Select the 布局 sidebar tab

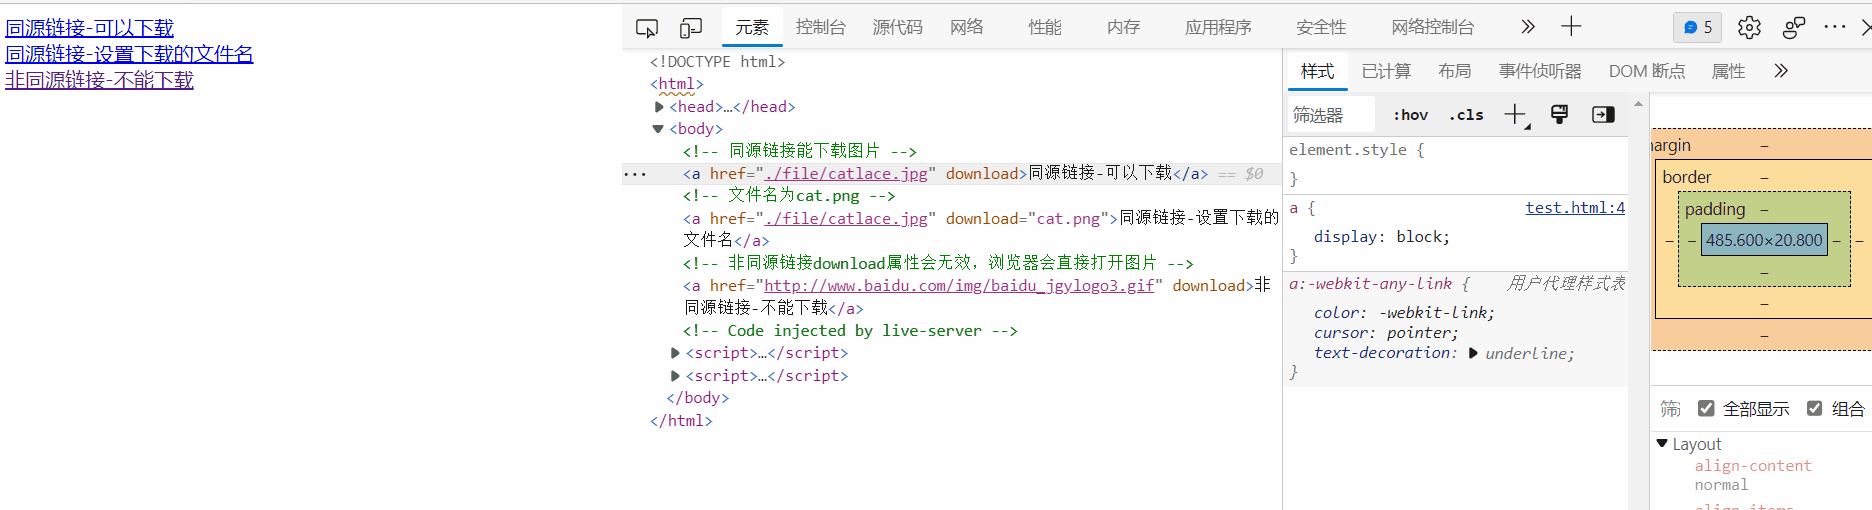[x=1455, y=71]
